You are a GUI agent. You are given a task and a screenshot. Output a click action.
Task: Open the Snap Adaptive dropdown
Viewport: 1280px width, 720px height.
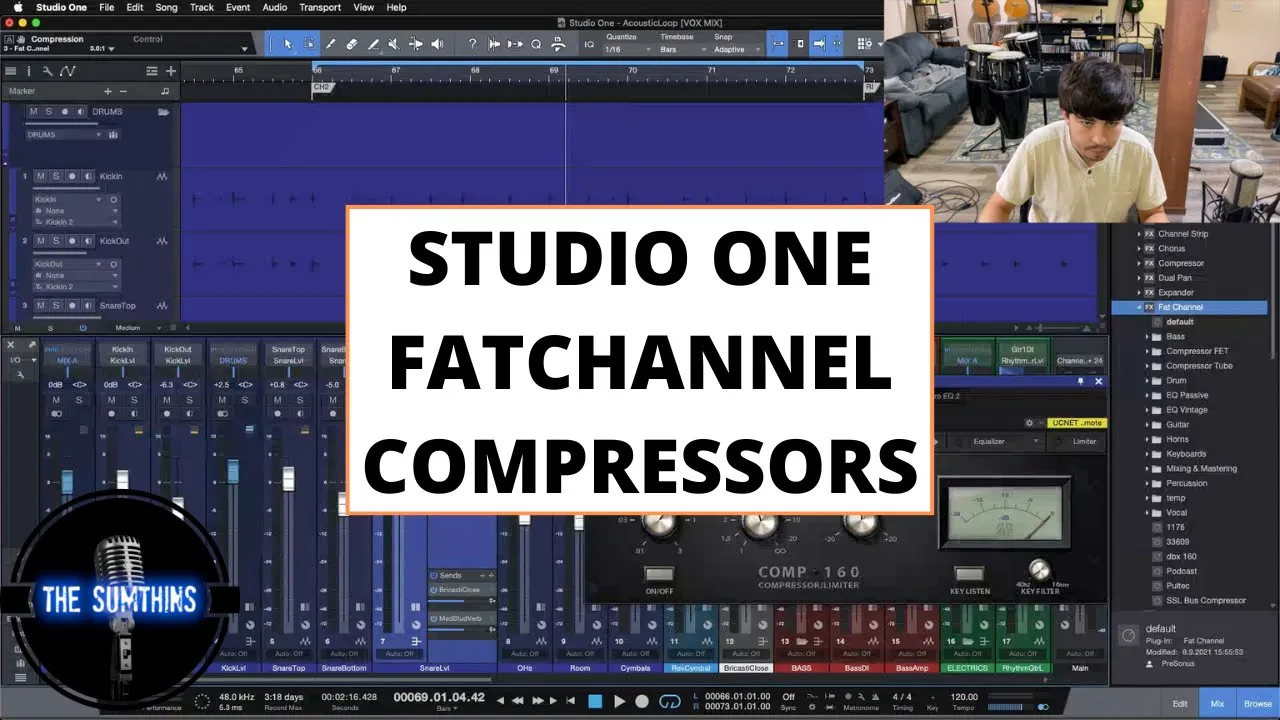click(736, 49)
